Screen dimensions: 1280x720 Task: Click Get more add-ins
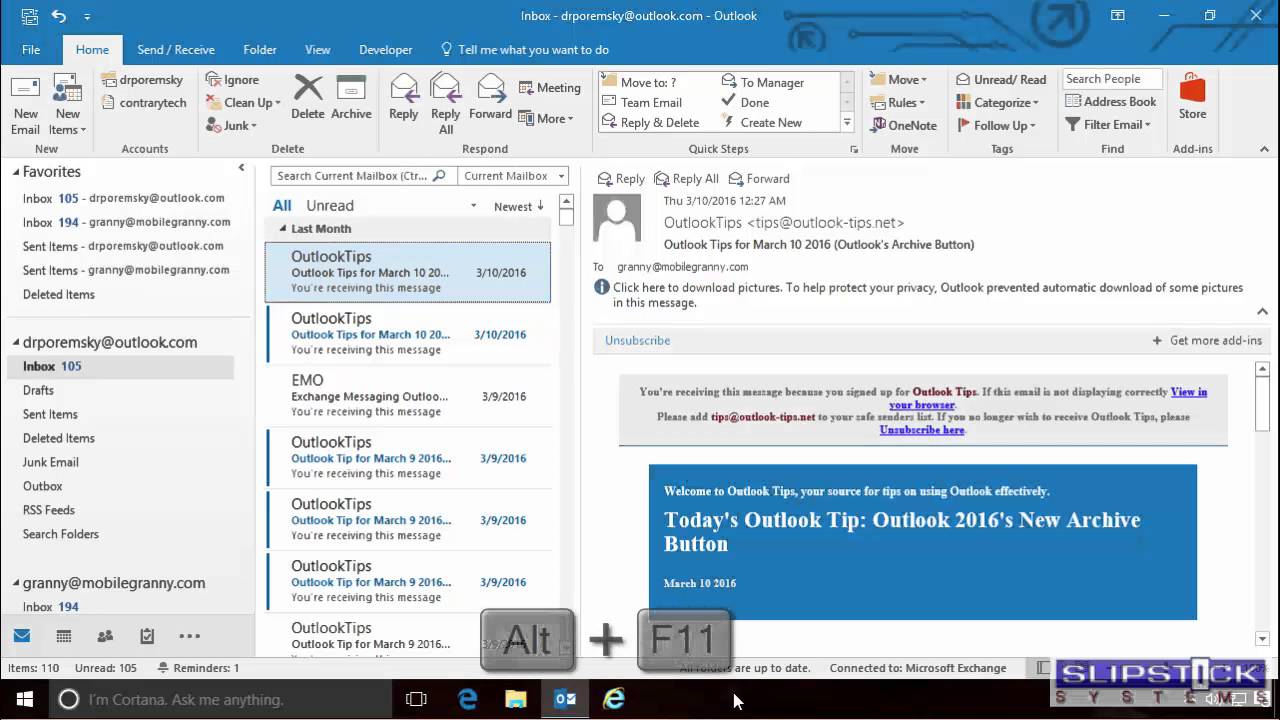(1207, 340)
